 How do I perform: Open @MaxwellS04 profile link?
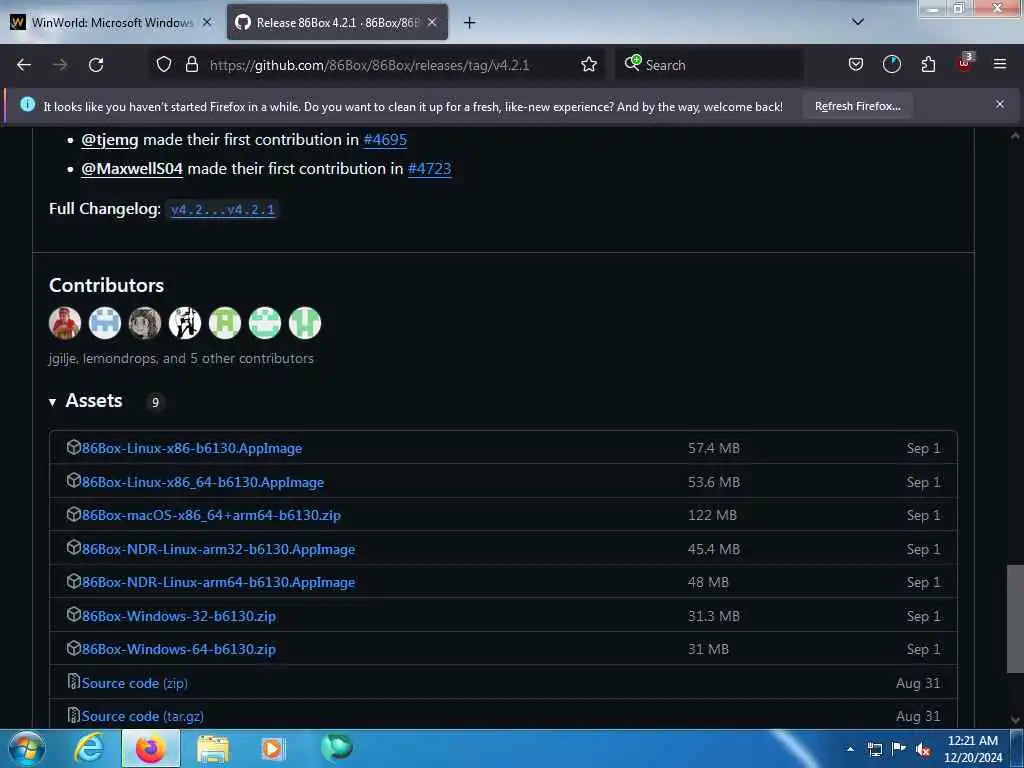[132, 168]
